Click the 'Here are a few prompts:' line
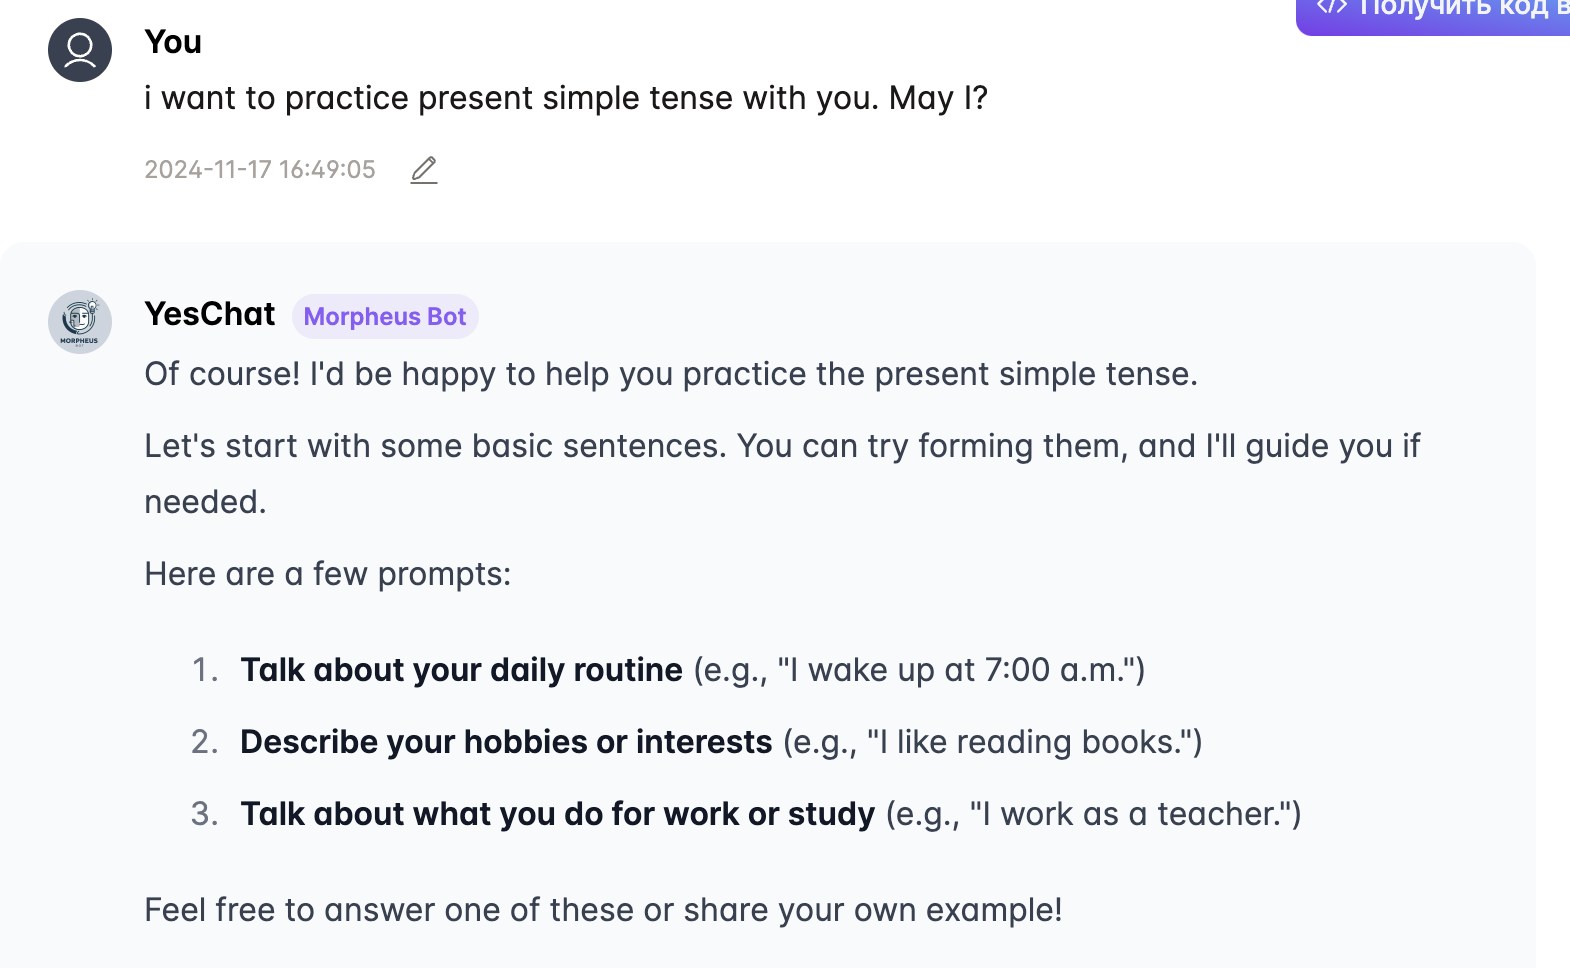The height and width of the screenshot is (968, 1570). [328, 574]
